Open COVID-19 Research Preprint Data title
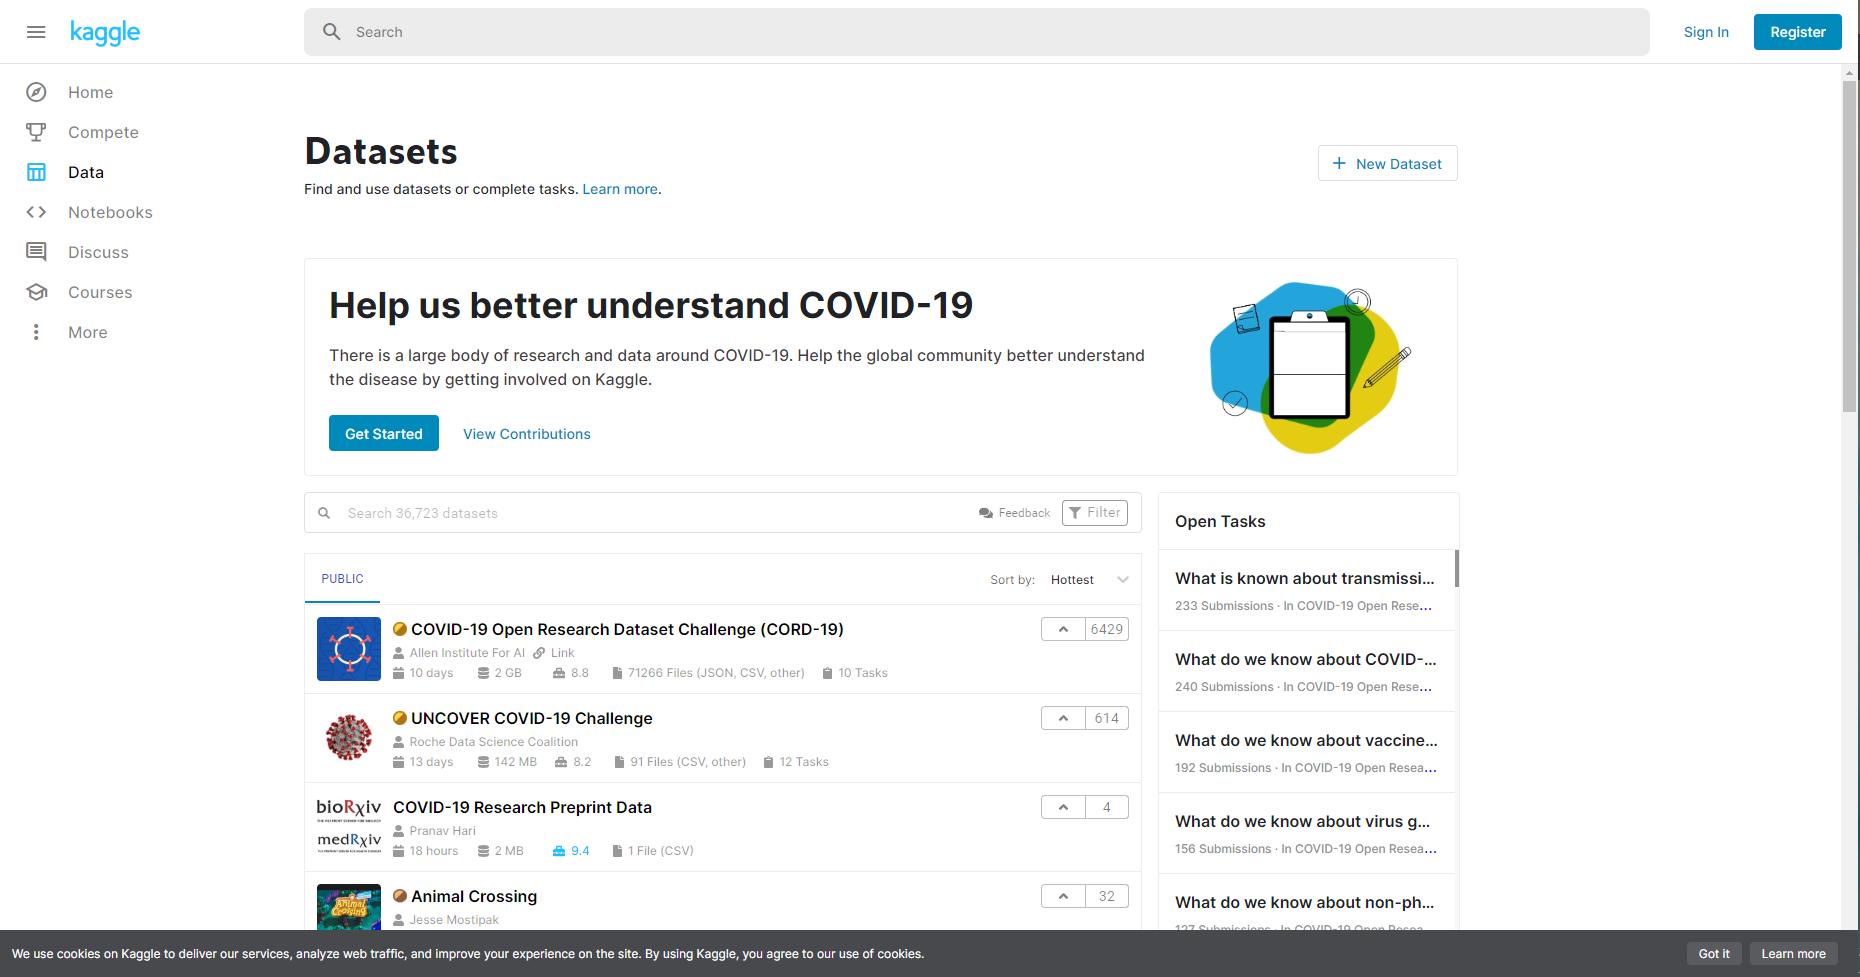 click(522, 807)
